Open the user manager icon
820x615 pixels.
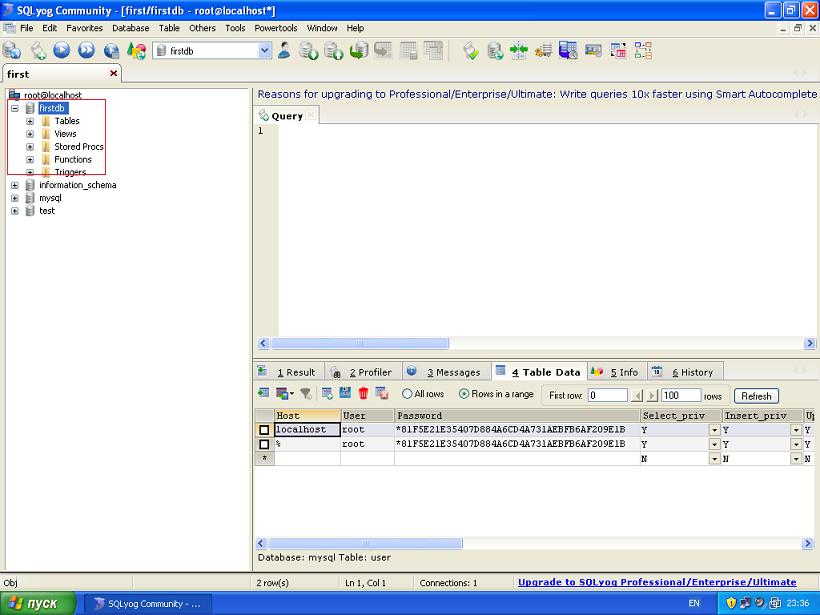coord(284,51)
